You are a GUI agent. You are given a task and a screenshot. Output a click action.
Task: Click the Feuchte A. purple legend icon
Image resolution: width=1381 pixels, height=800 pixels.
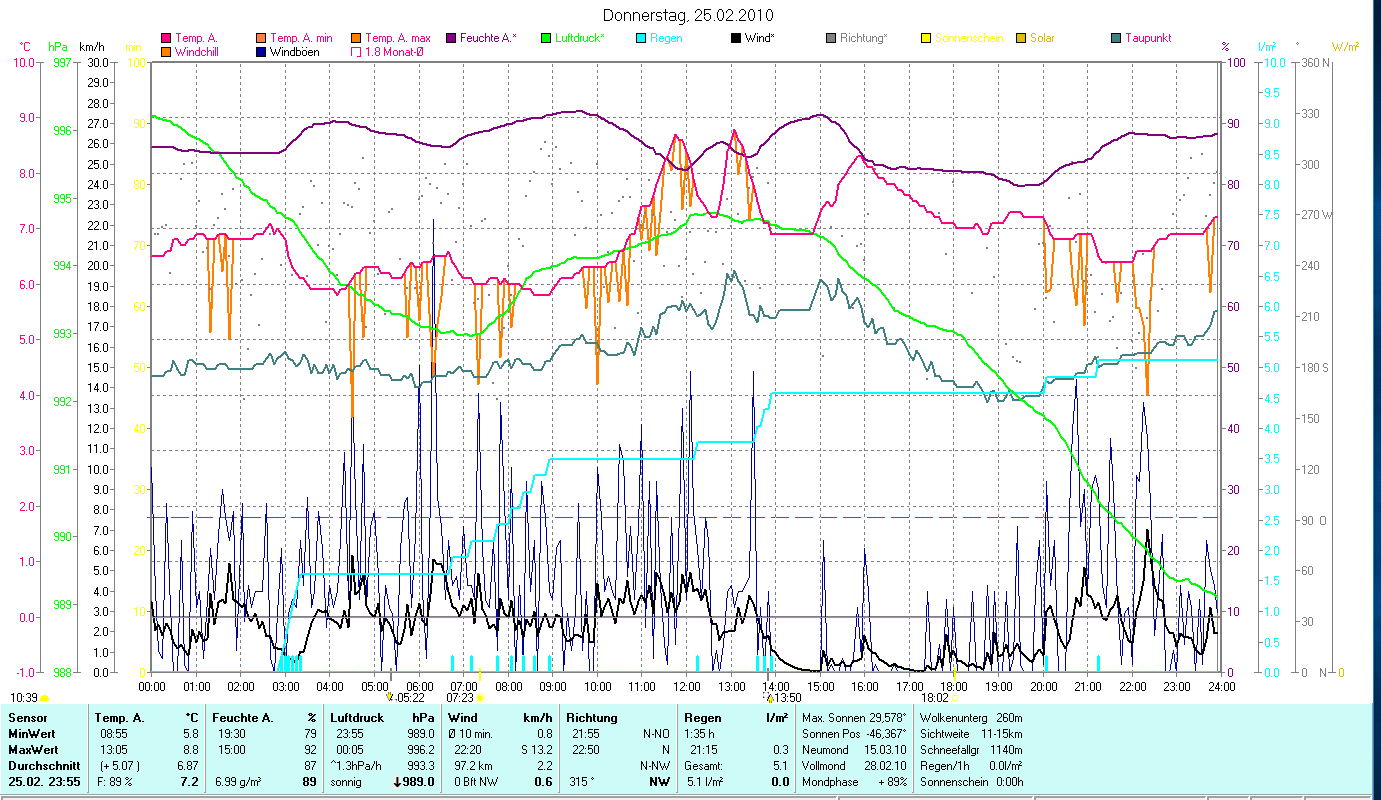pyautogui.click(x=451, y=39)
